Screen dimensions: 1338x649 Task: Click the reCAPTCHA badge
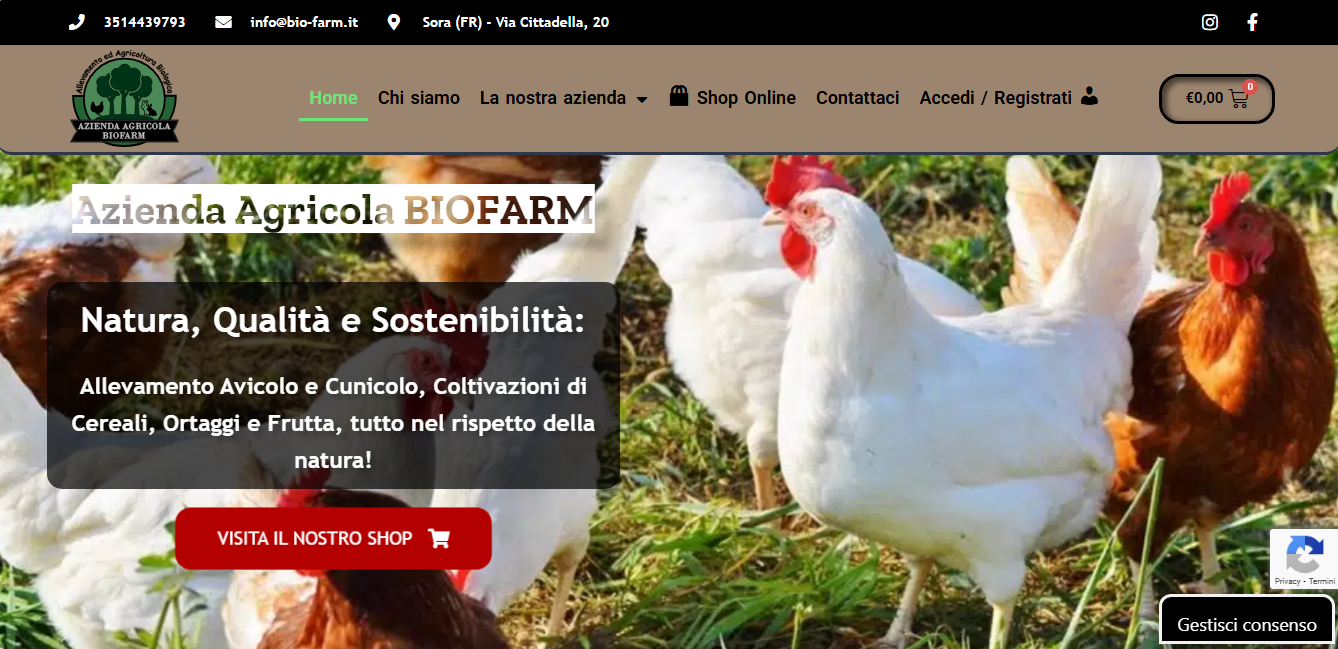[1304, 559]
